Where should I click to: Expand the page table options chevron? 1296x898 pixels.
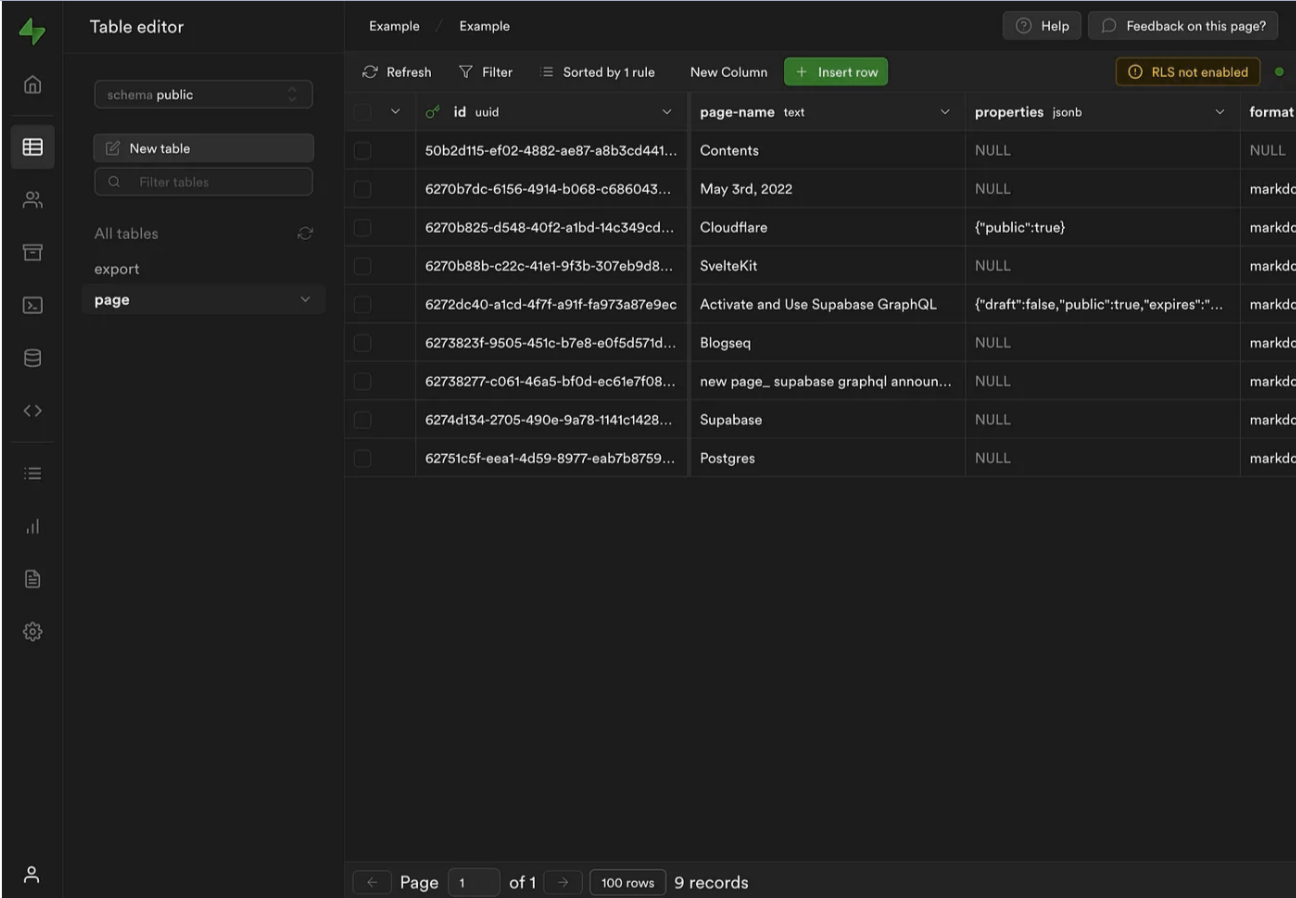305,300
